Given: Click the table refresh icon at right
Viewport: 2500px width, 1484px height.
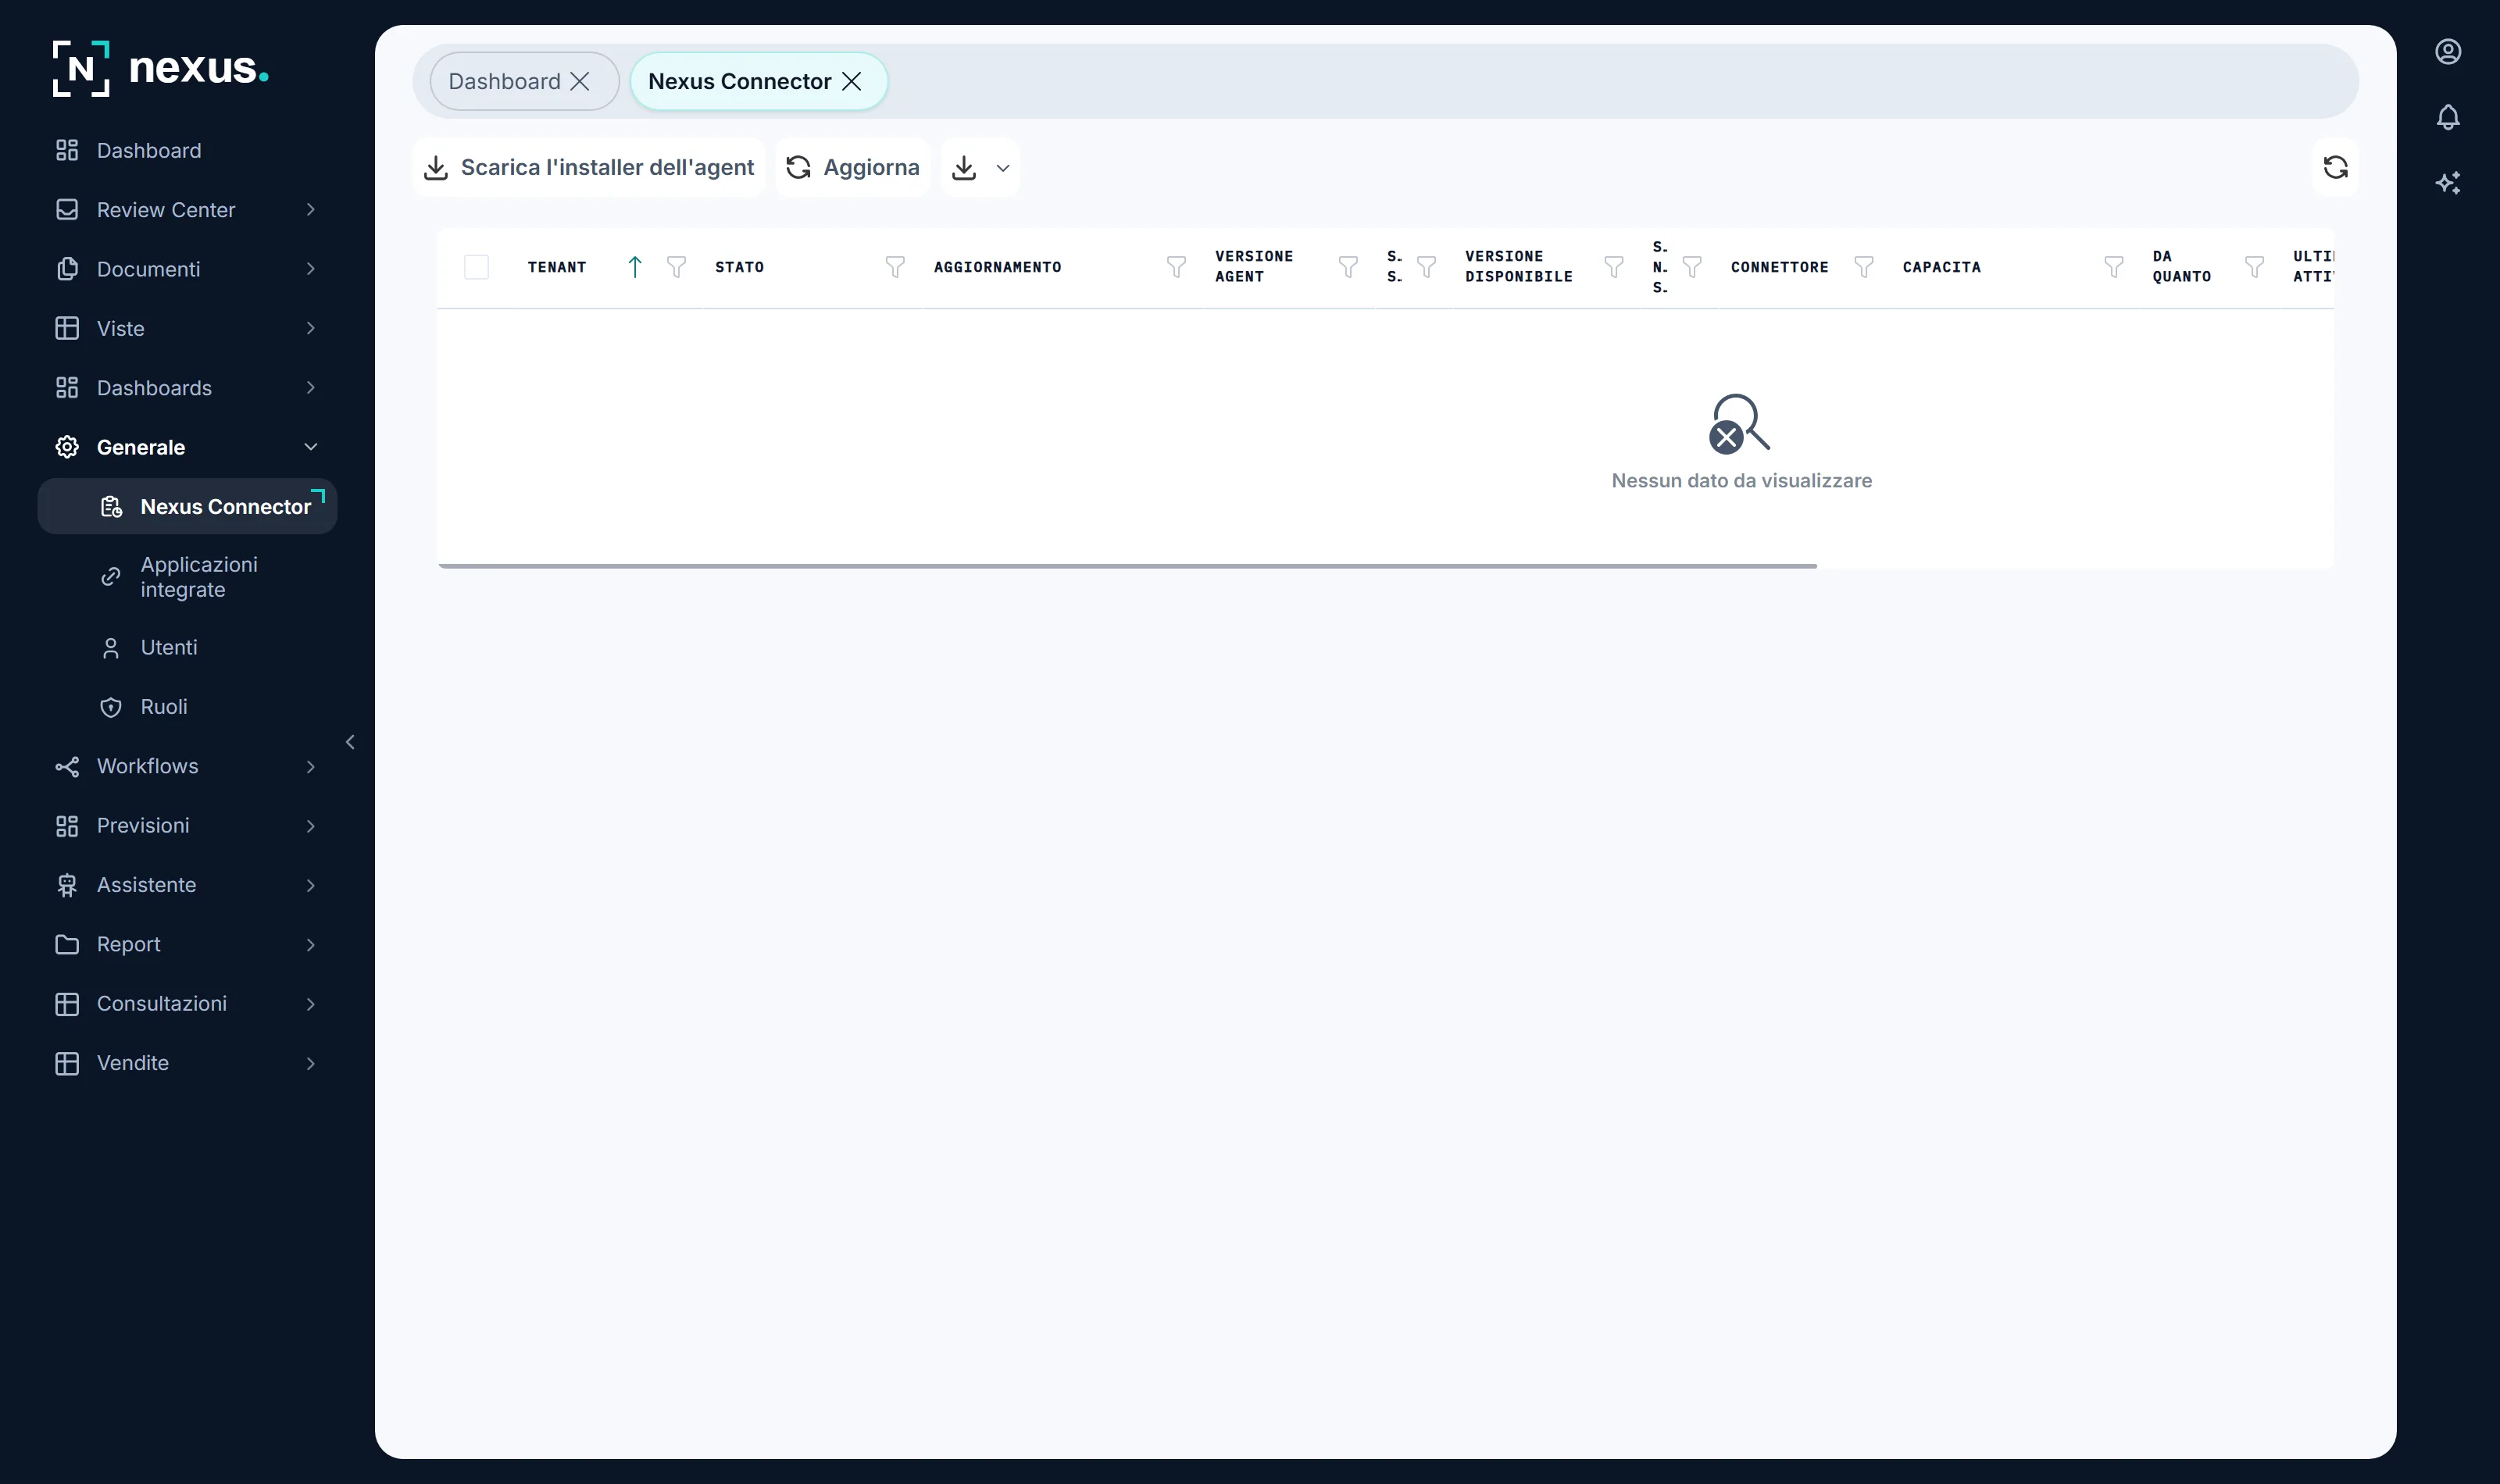Looking at the screenshot, I should (x=2335, y=167).
